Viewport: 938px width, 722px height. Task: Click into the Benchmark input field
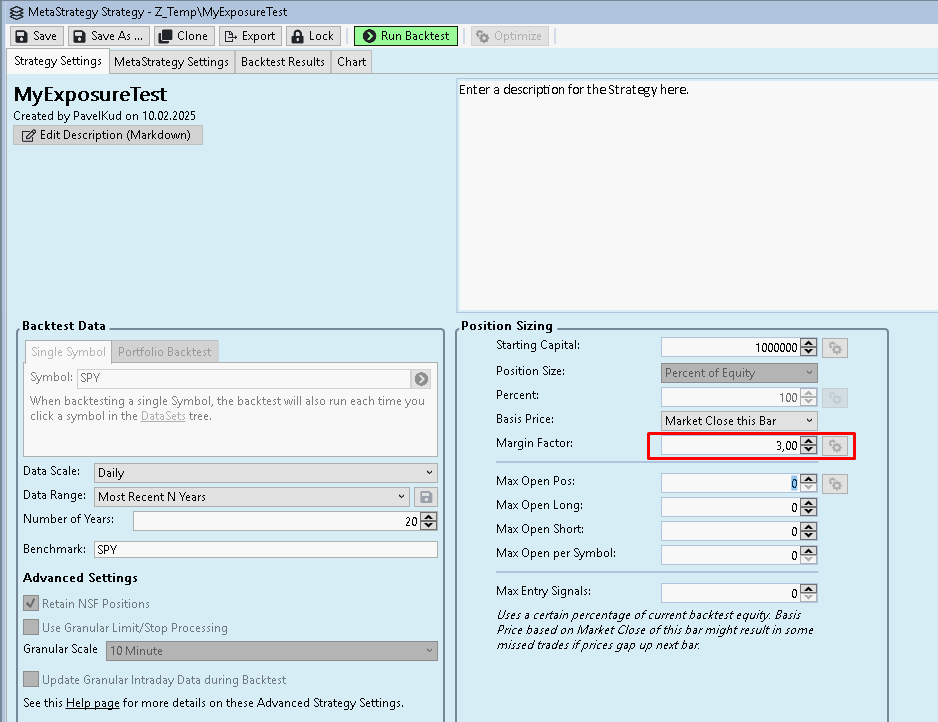pyautogui.click(x=265, y=550)
